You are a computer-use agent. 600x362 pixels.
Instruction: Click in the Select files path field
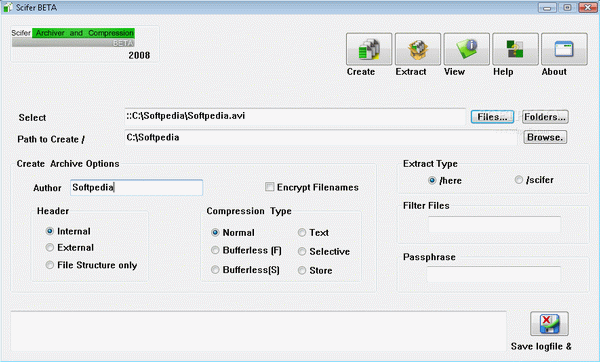coord(295,116)
